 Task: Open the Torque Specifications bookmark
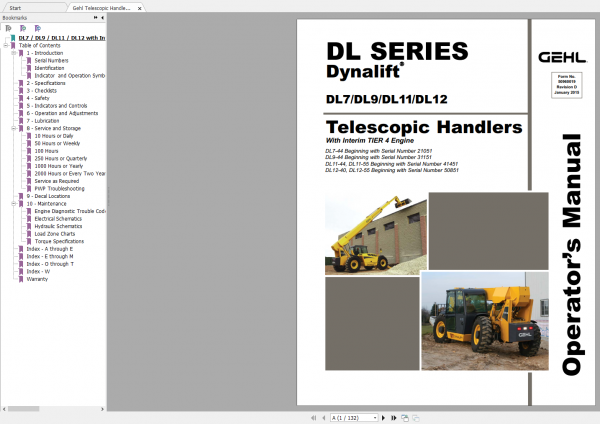(59, 241)
